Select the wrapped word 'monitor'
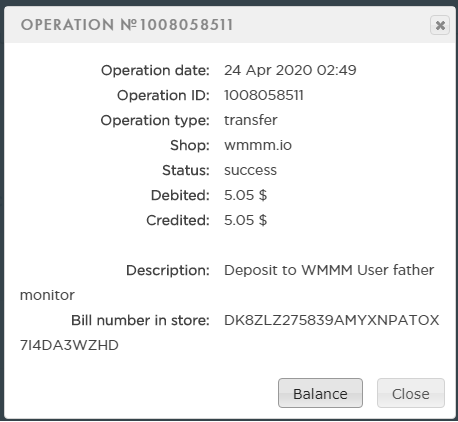The height and width of the screenshot is (422, 458). point(47,295)
